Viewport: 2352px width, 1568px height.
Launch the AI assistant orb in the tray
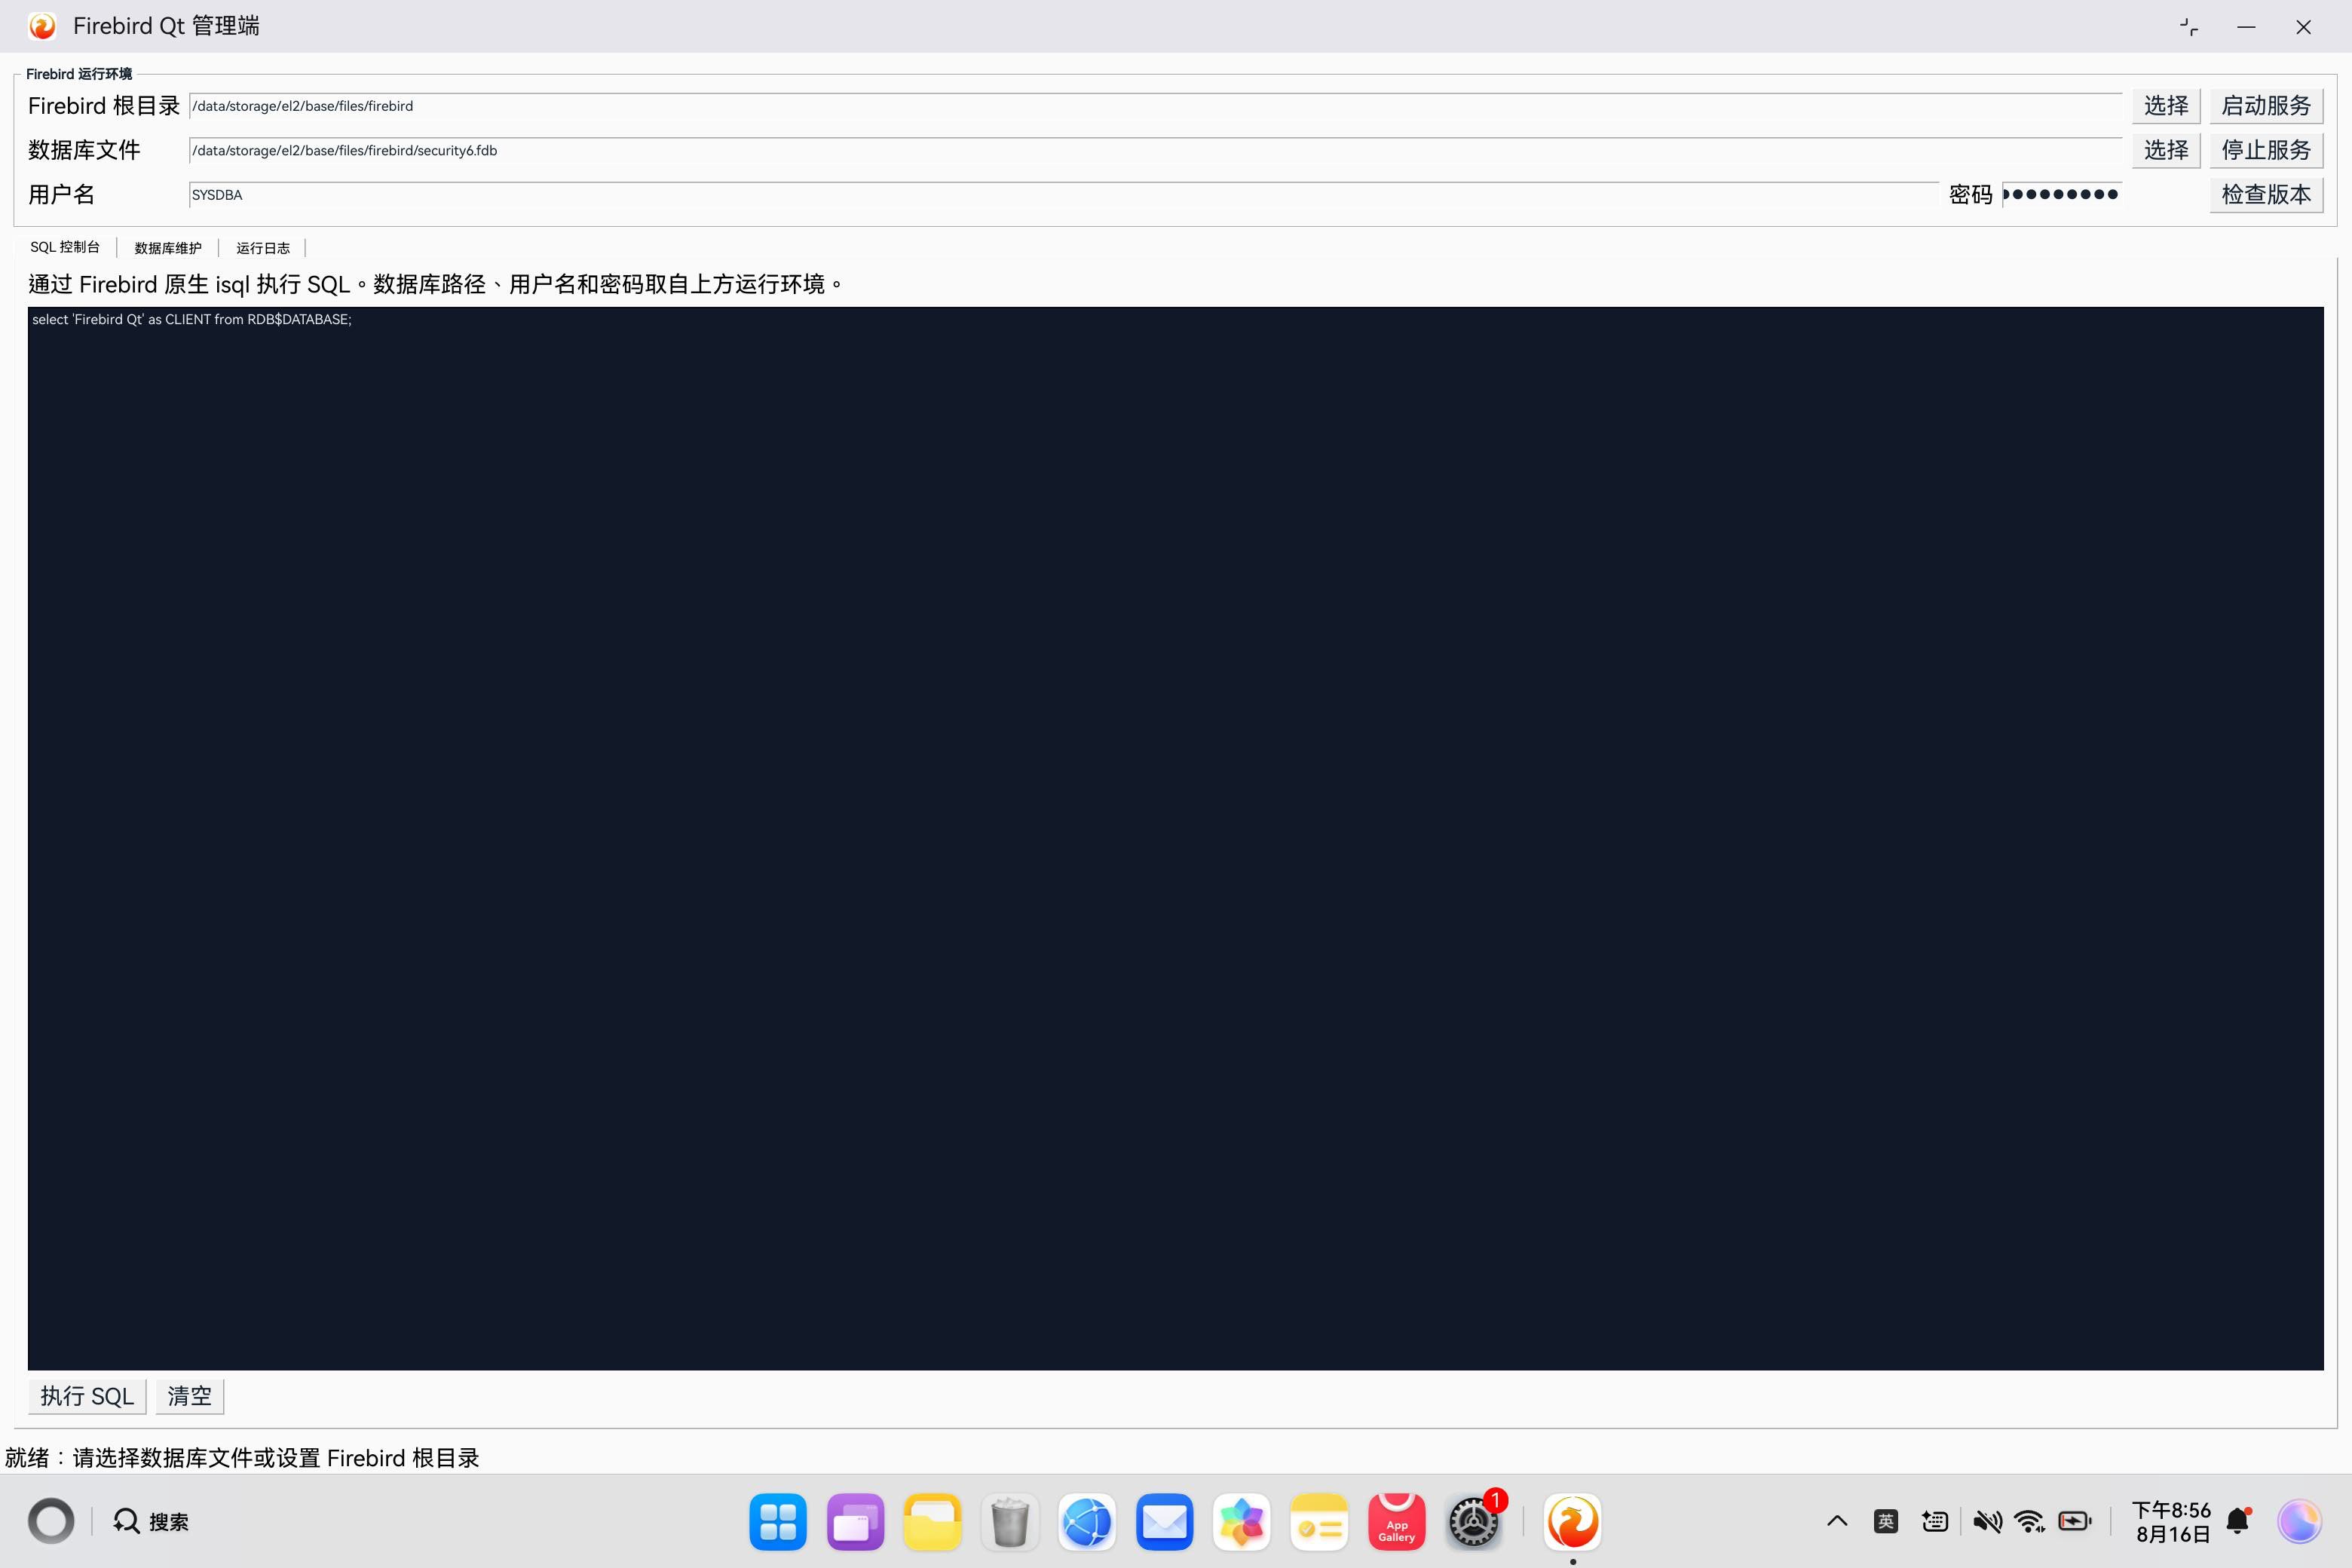pos(2299,1522)
